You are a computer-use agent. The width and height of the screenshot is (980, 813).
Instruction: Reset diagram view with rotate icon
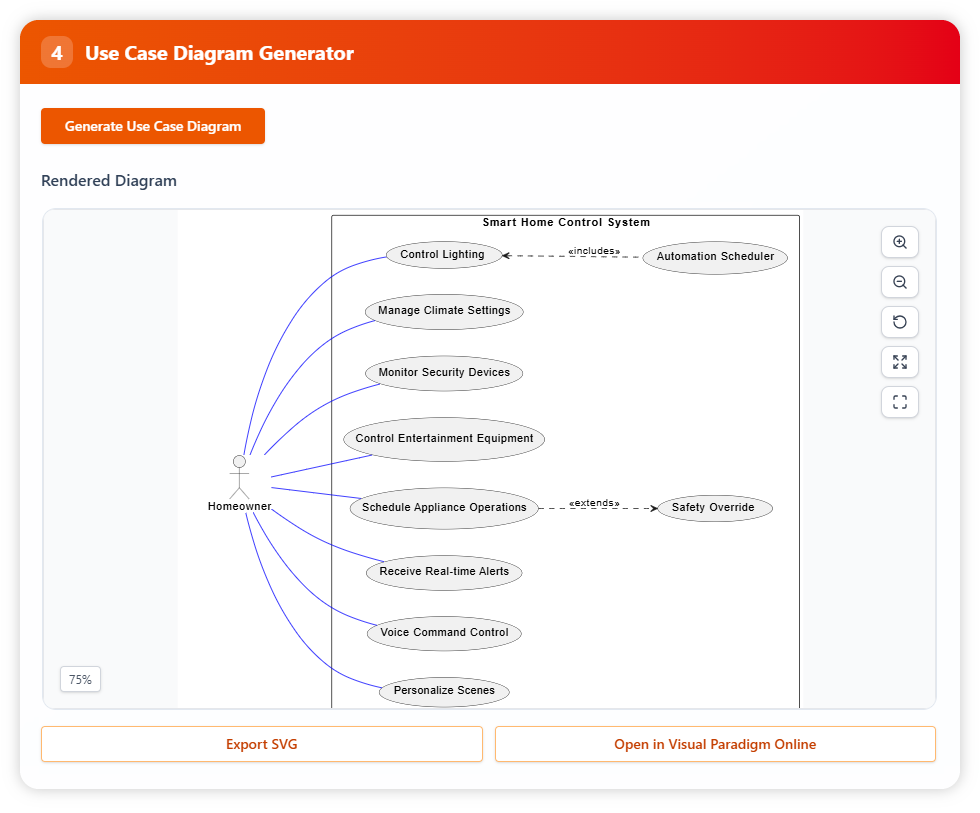click(899, 322)
